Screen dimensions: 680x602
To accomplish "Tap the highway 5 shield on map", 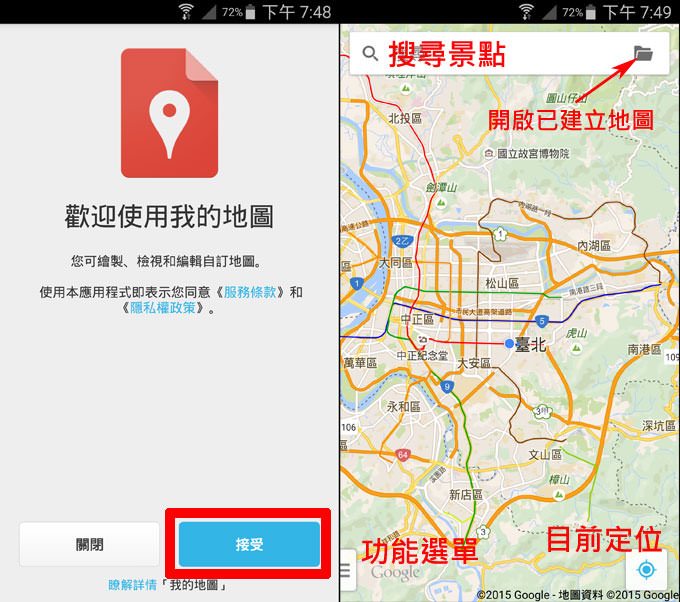I will click(x=541, y=321).
